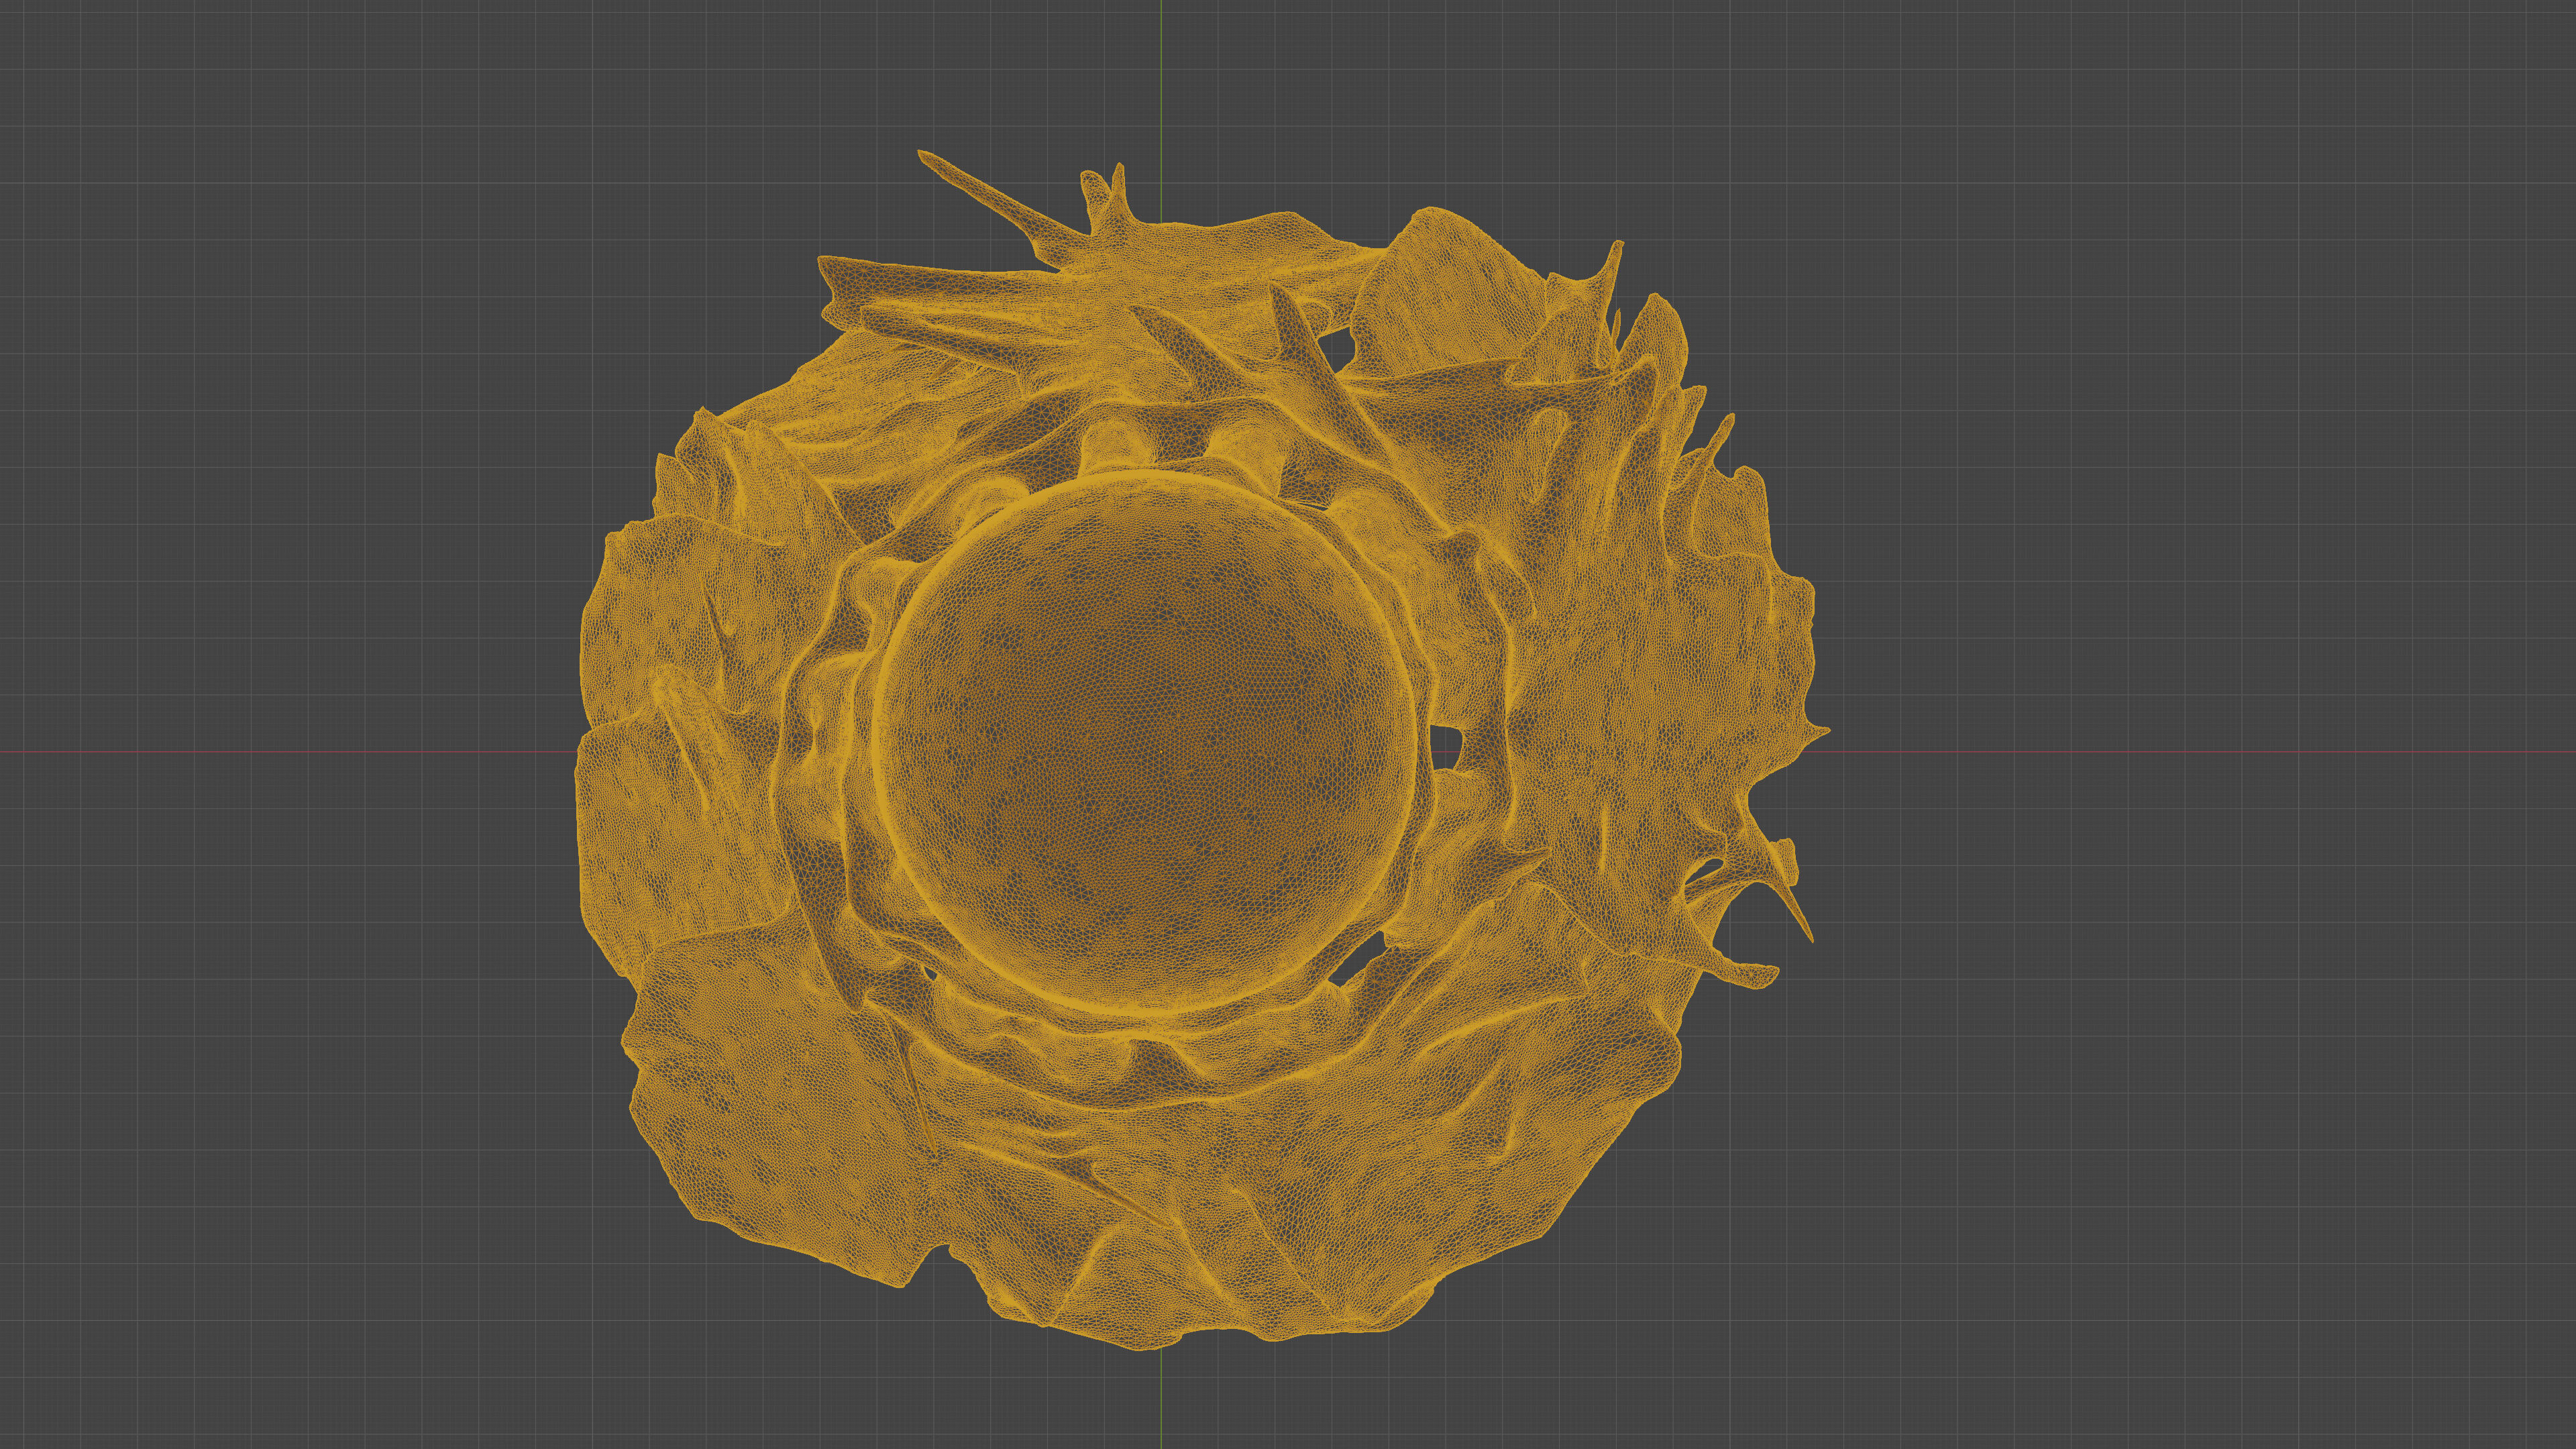Image resolution: width=2576 pixels, height=1449 pixels.
Task: Click the green Y axis line below the mesh
Action: [x=1161, y=1400]
